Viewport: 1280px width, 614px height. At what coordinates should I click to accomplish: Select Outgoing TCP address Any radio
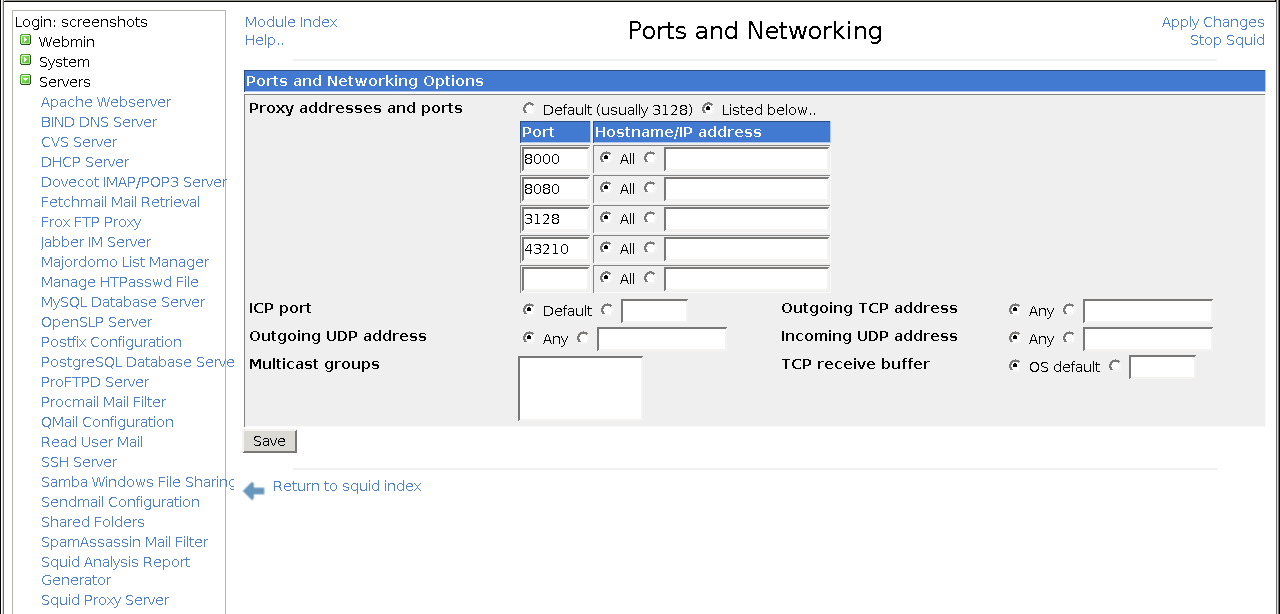(1015, 310)
